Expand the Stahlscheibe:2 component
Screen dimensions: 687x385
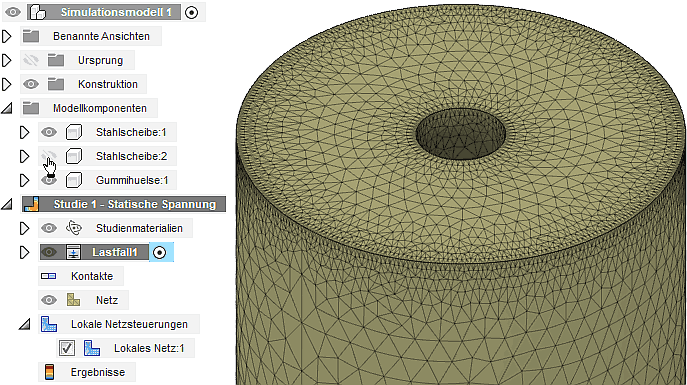click(25, 156)
